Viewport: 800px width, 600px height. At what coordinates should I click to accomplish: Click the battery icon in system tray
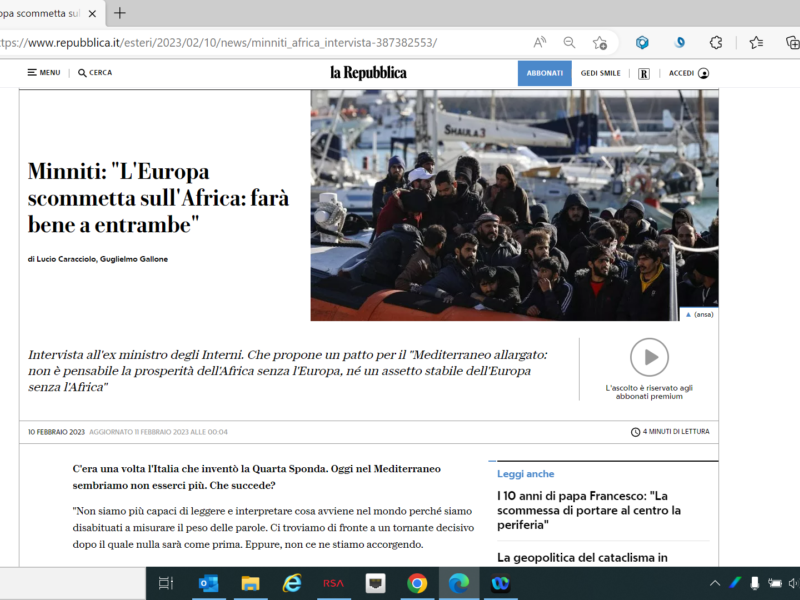click(775, 583)
